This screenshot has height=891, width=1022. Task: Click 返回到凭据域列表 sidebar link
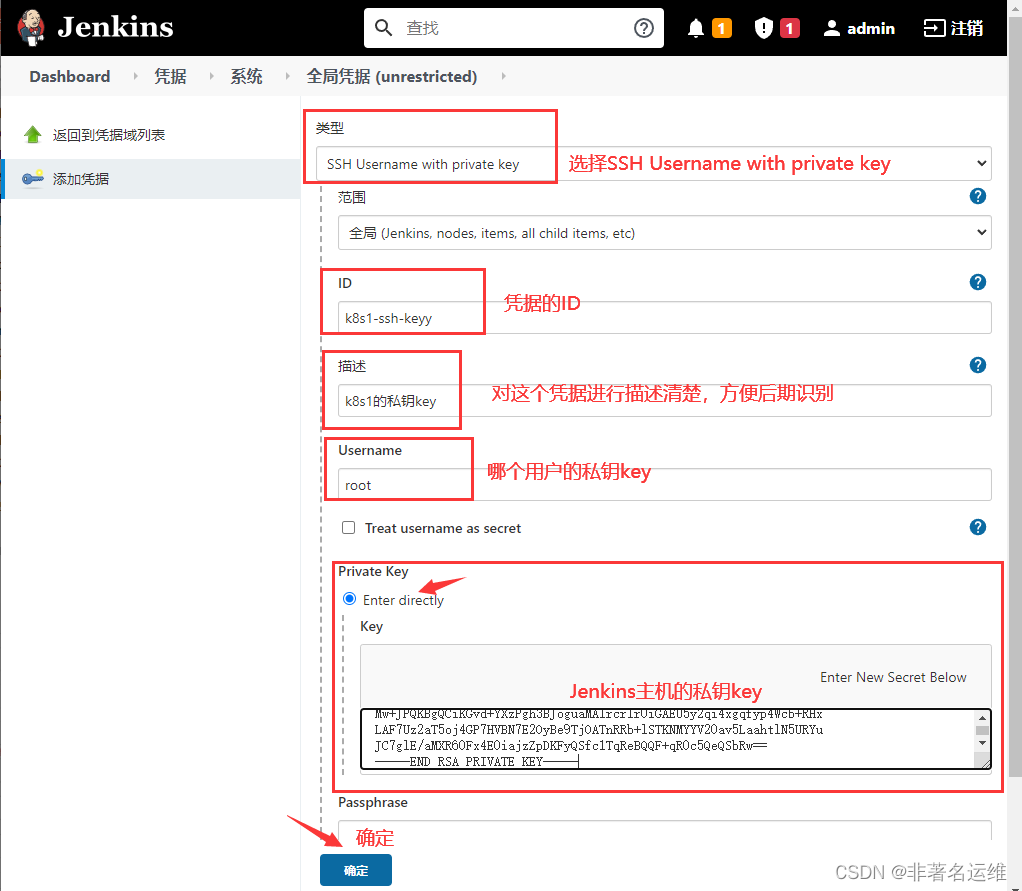109,135
